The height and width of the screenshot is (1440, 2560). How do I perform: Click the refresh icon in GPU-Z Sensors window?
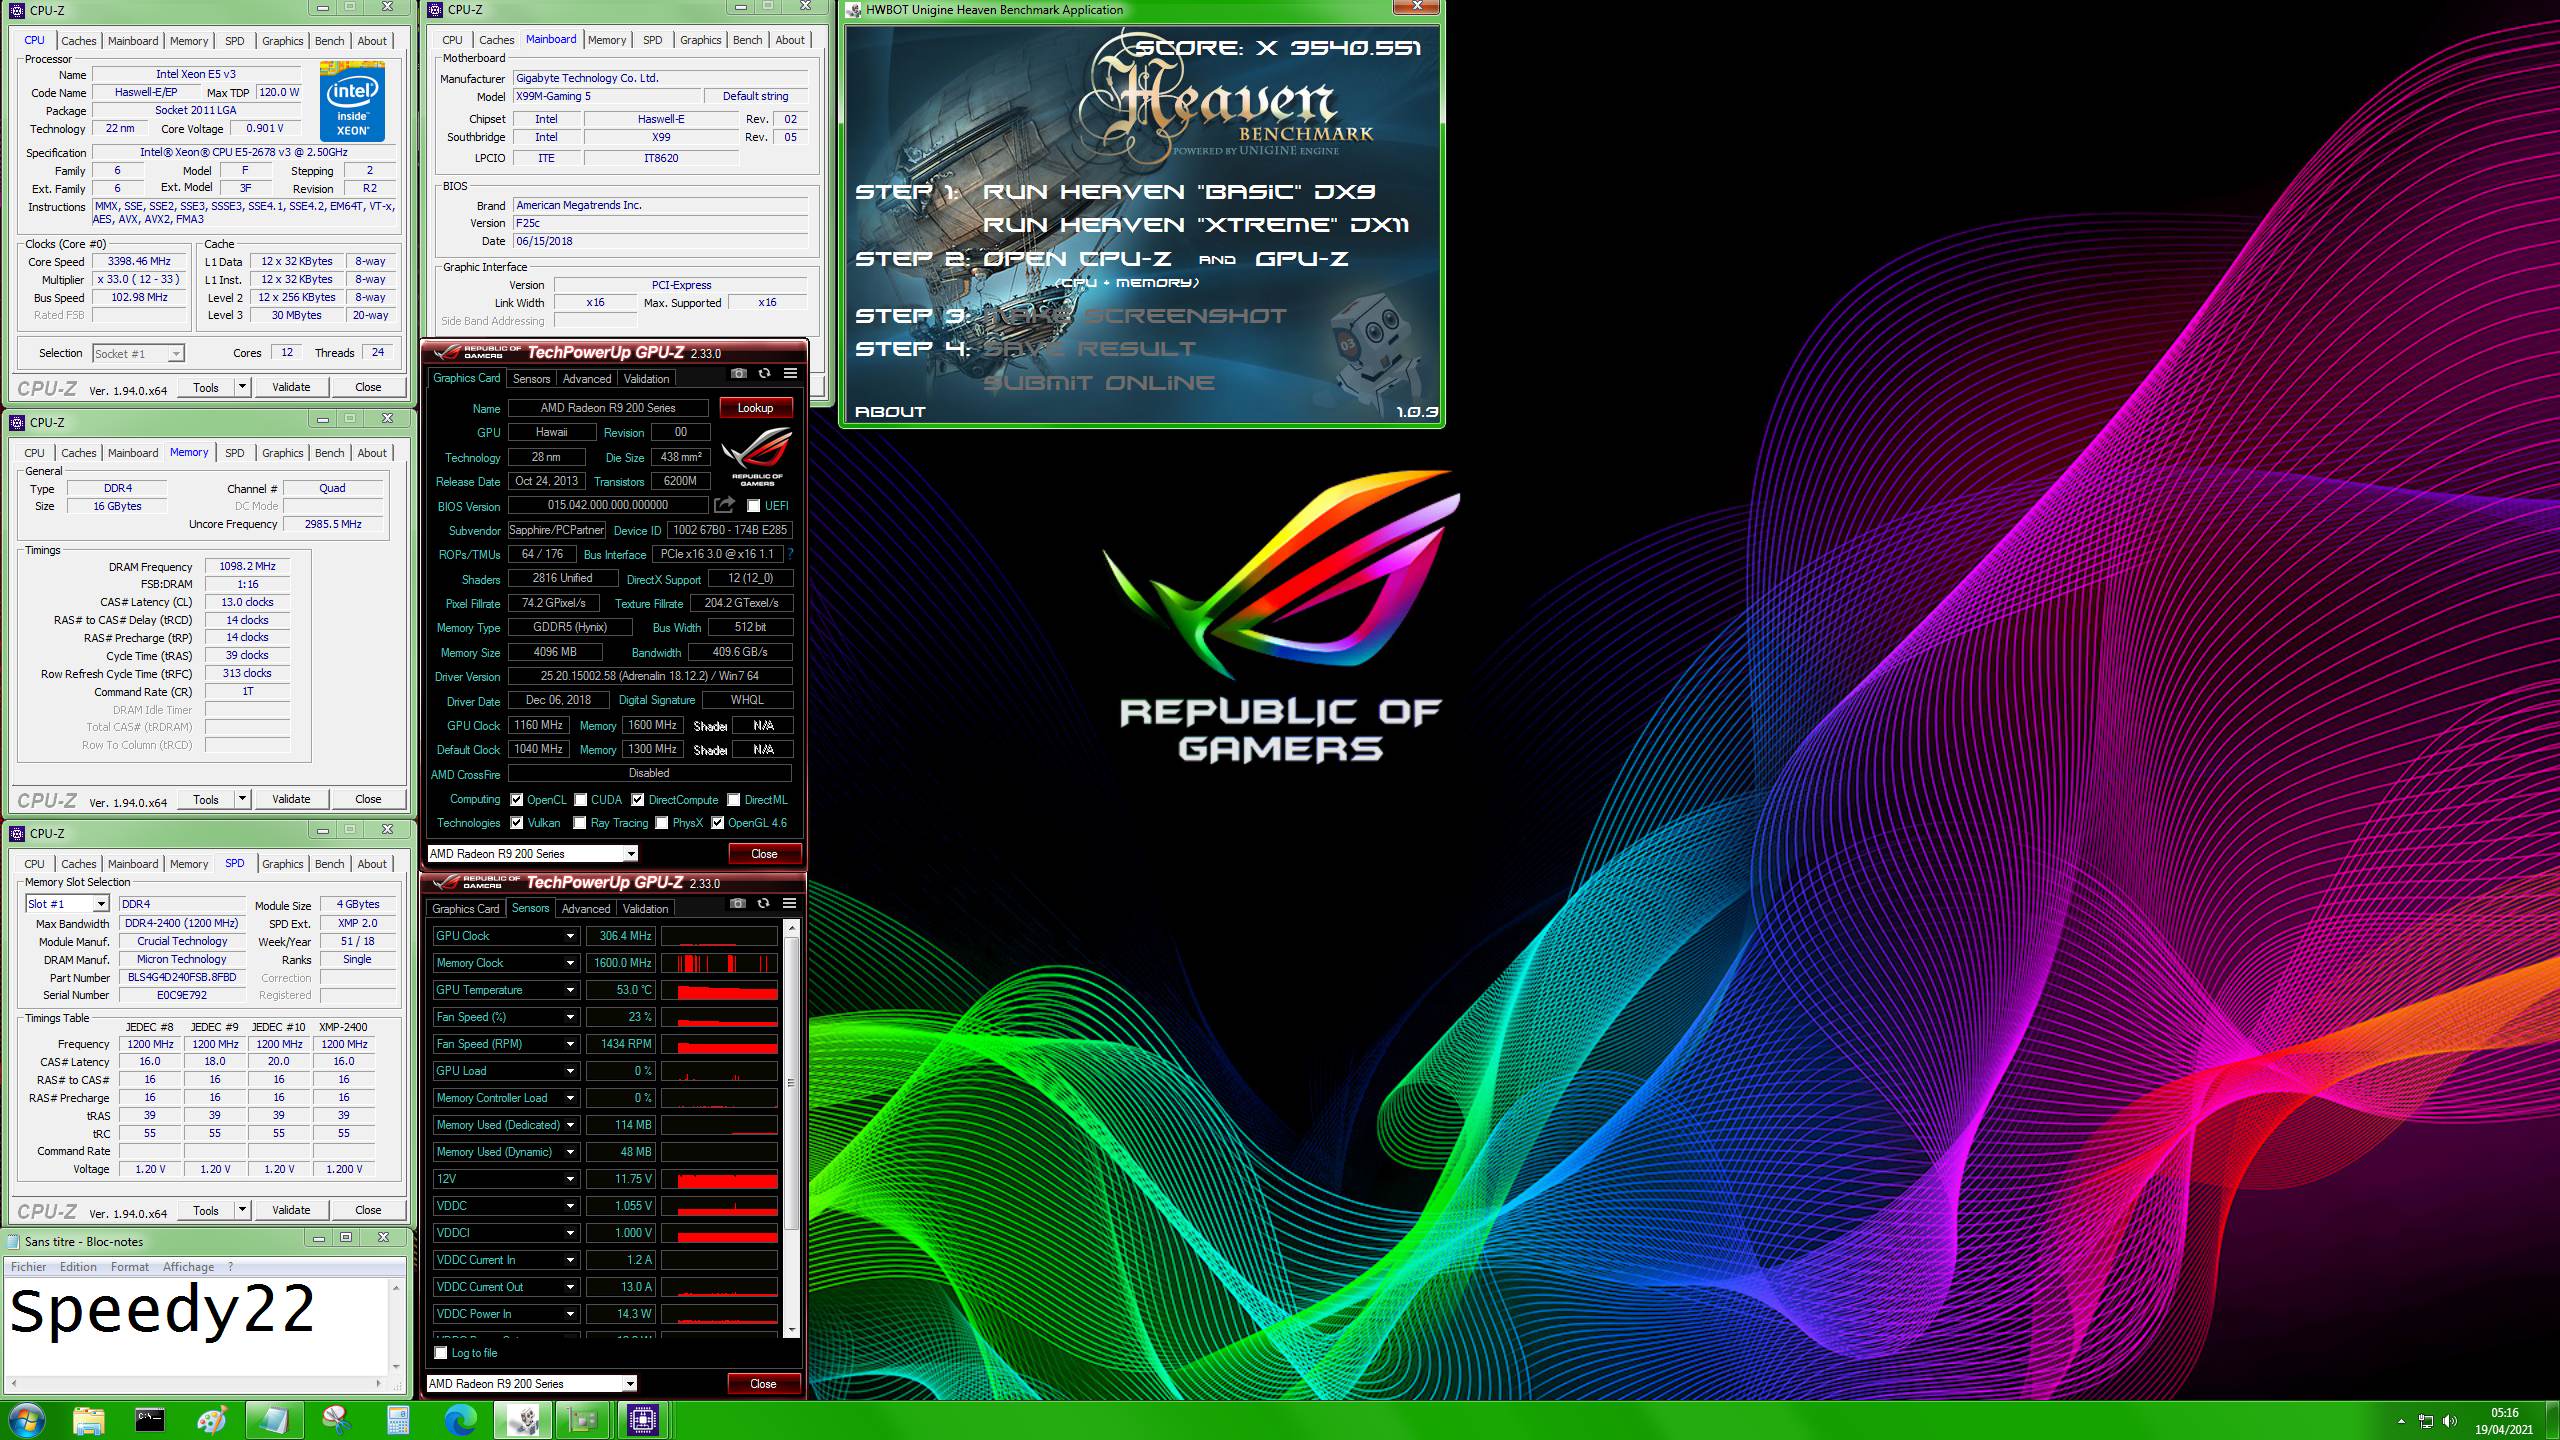(763, 903)
